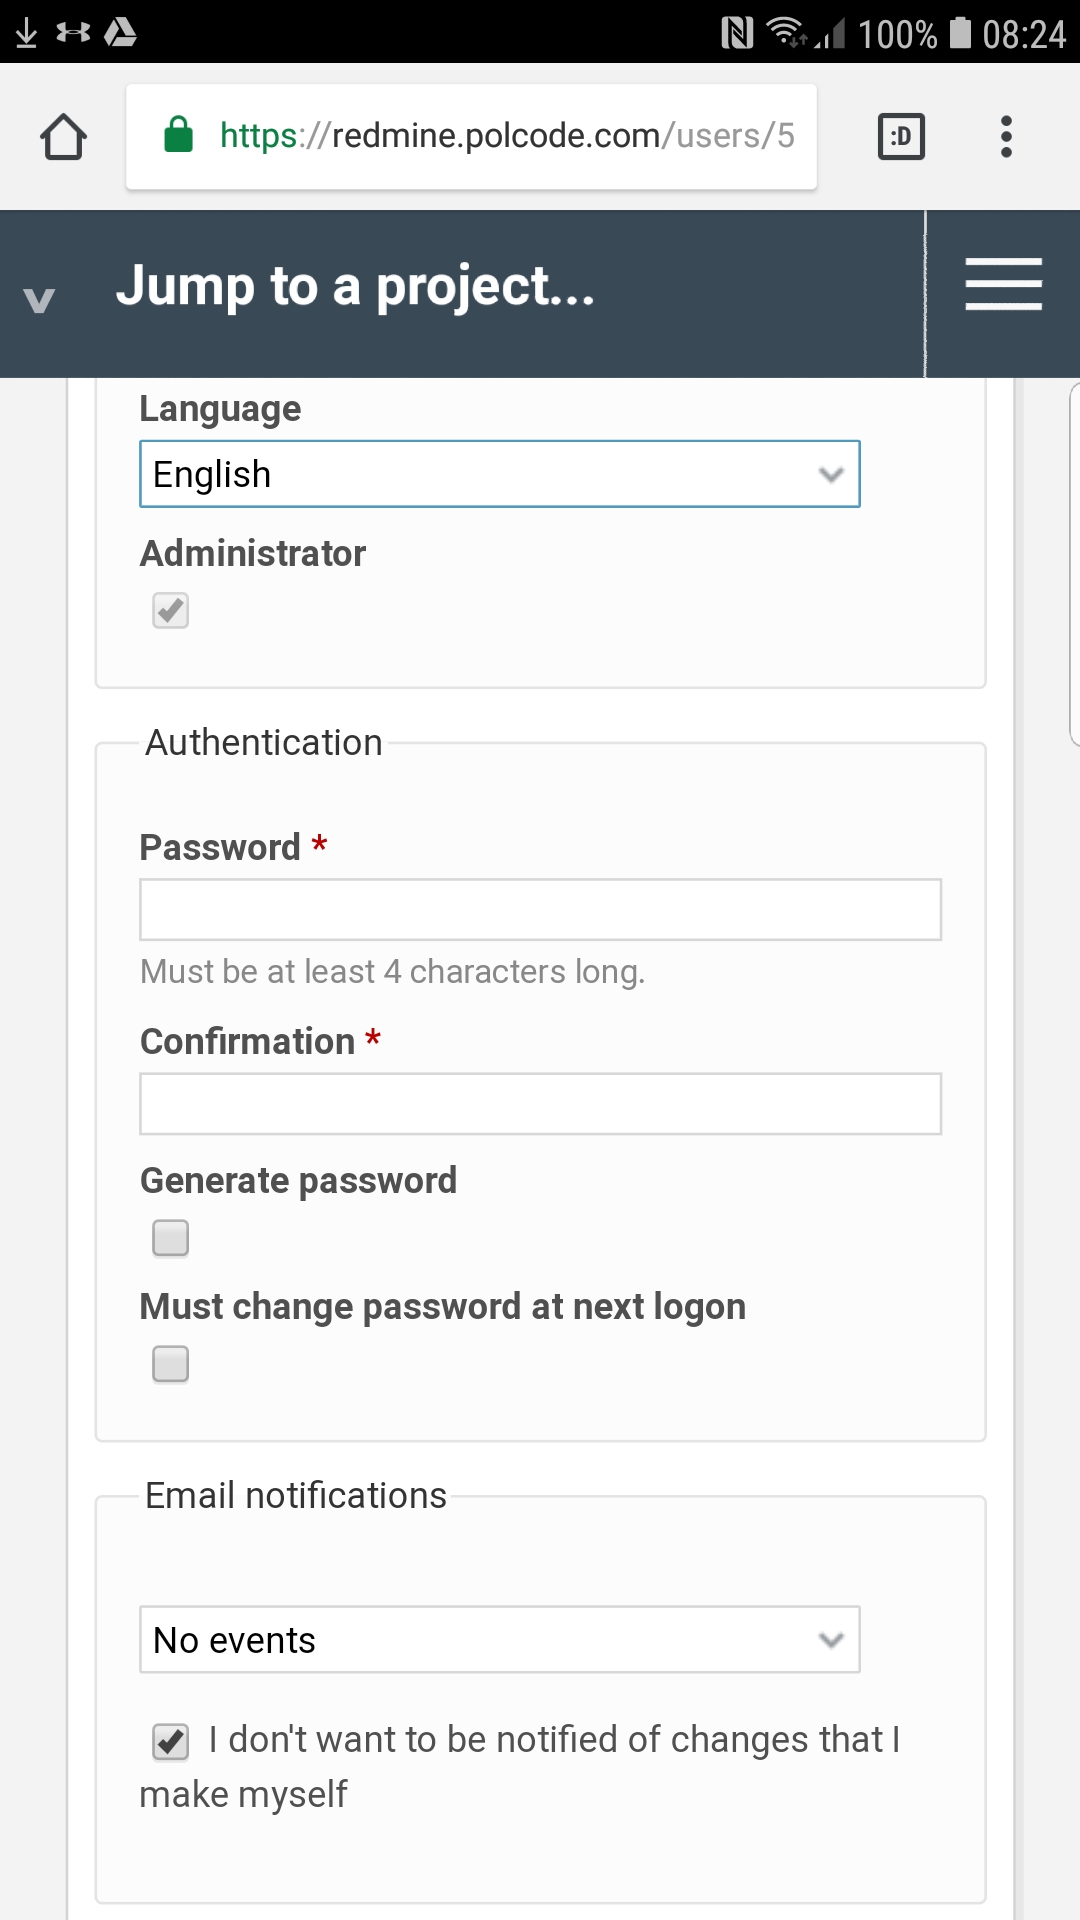Open the hamburger navigation menu
Viewport: 1080px width, 1920px height.
coord(1003,284)
